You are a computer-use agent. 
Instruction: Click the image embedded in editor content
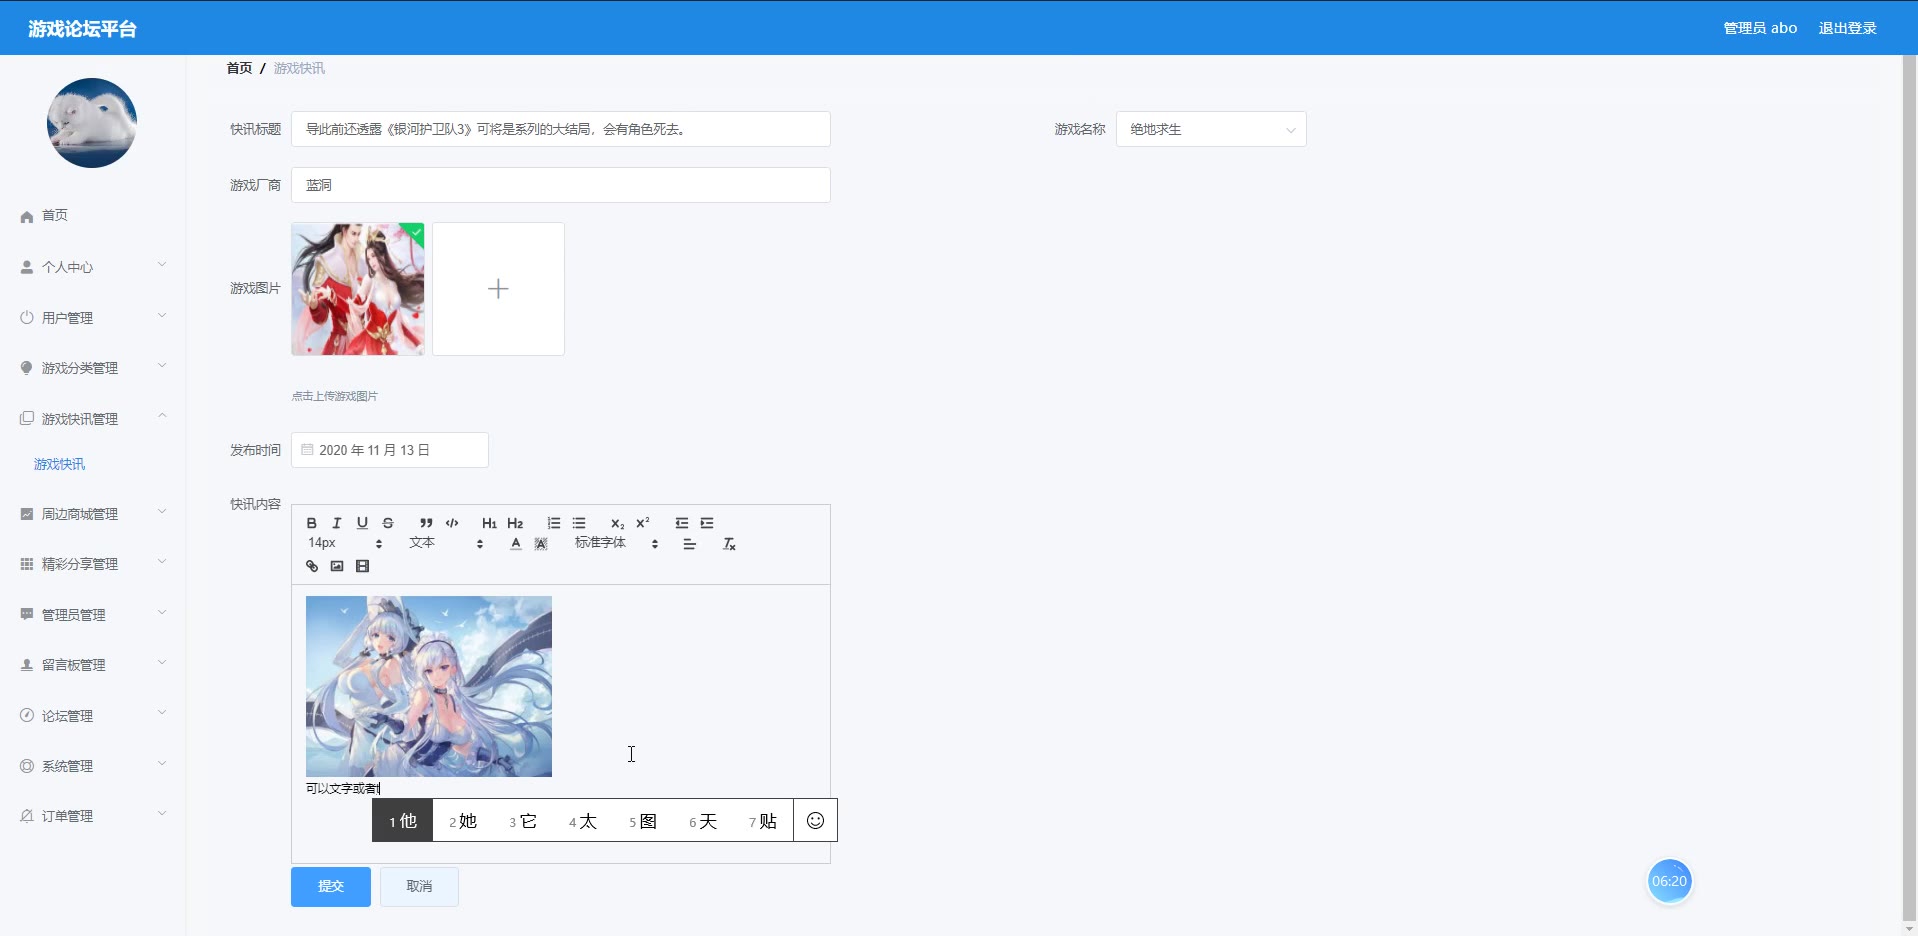tap(429, 686)
